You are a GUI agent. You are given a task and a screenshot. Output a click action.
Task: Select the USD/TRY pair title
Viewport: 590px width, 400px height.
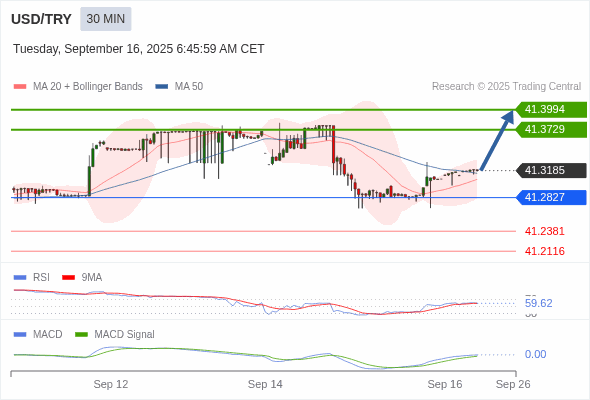point(41,19)
